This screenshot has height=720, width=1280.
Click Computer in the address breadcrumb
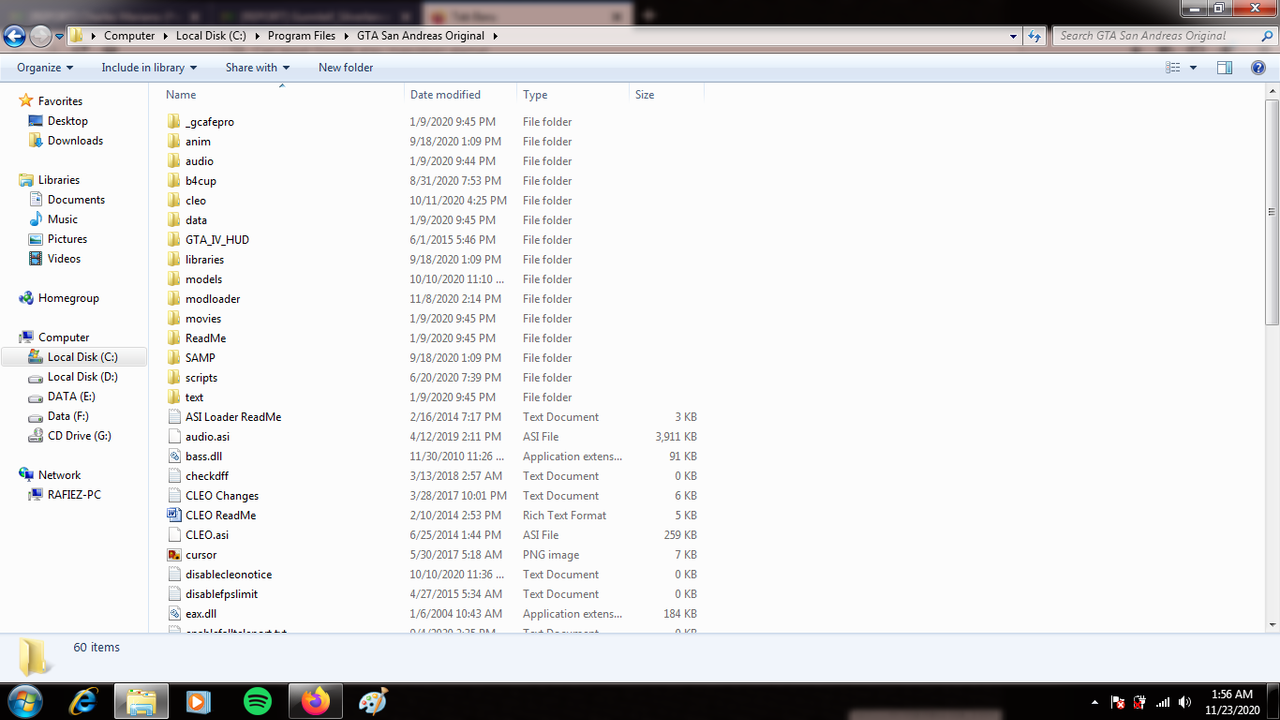click(x=130, y=36)
